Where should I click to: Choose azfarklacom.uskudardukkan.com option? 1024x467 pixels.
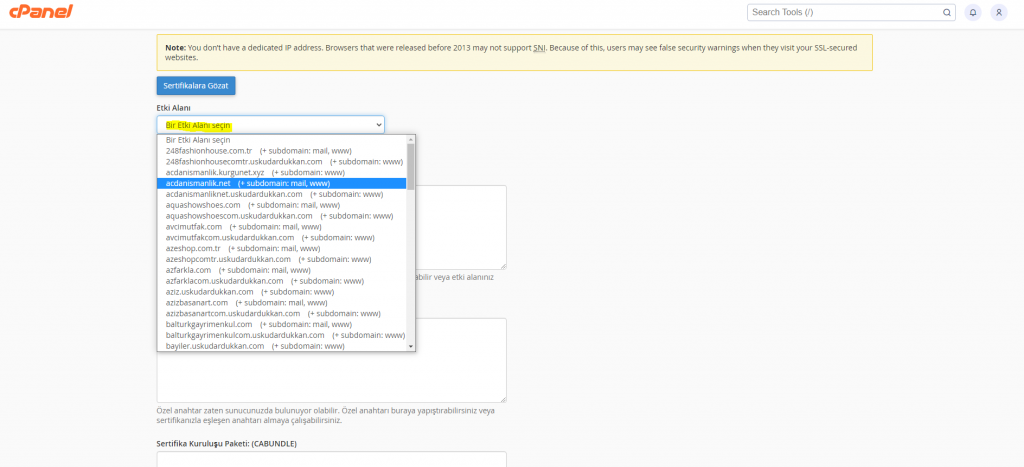coord(281,281)
